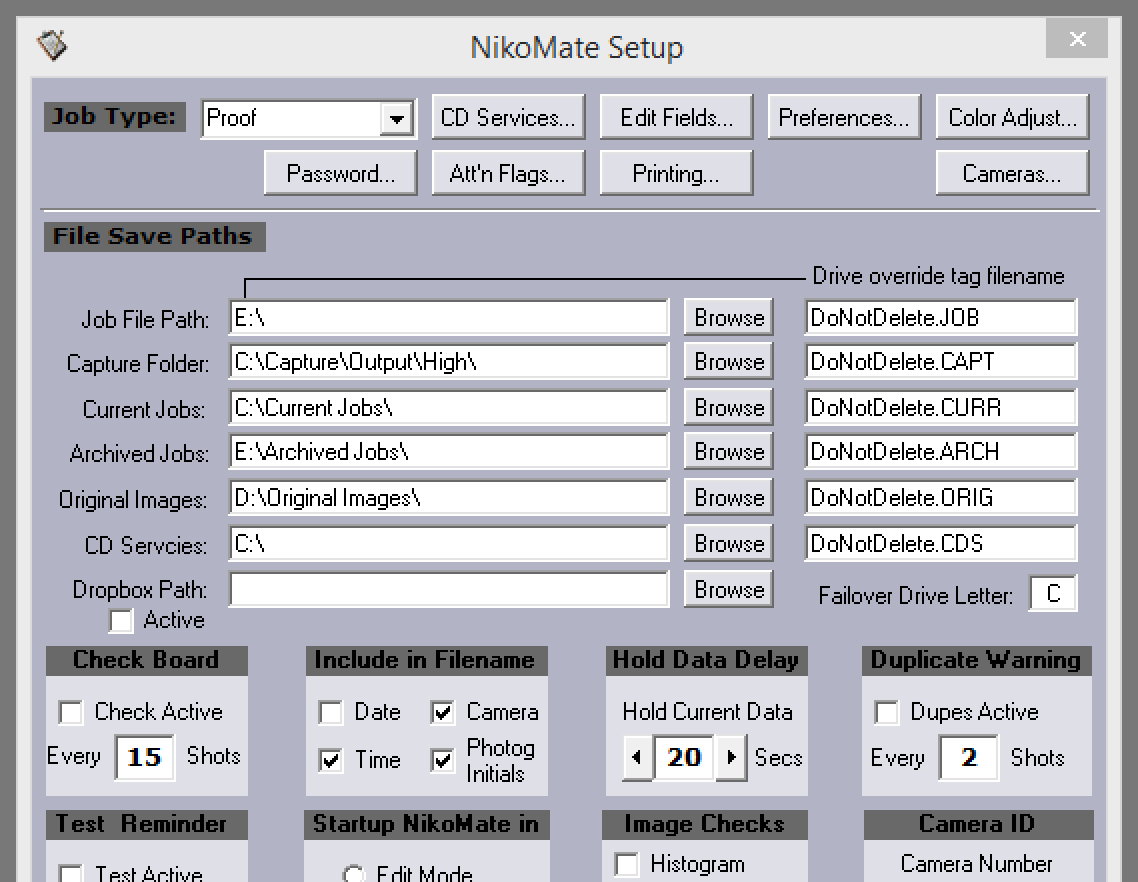Click the Cameras button

pos(1012,174)
